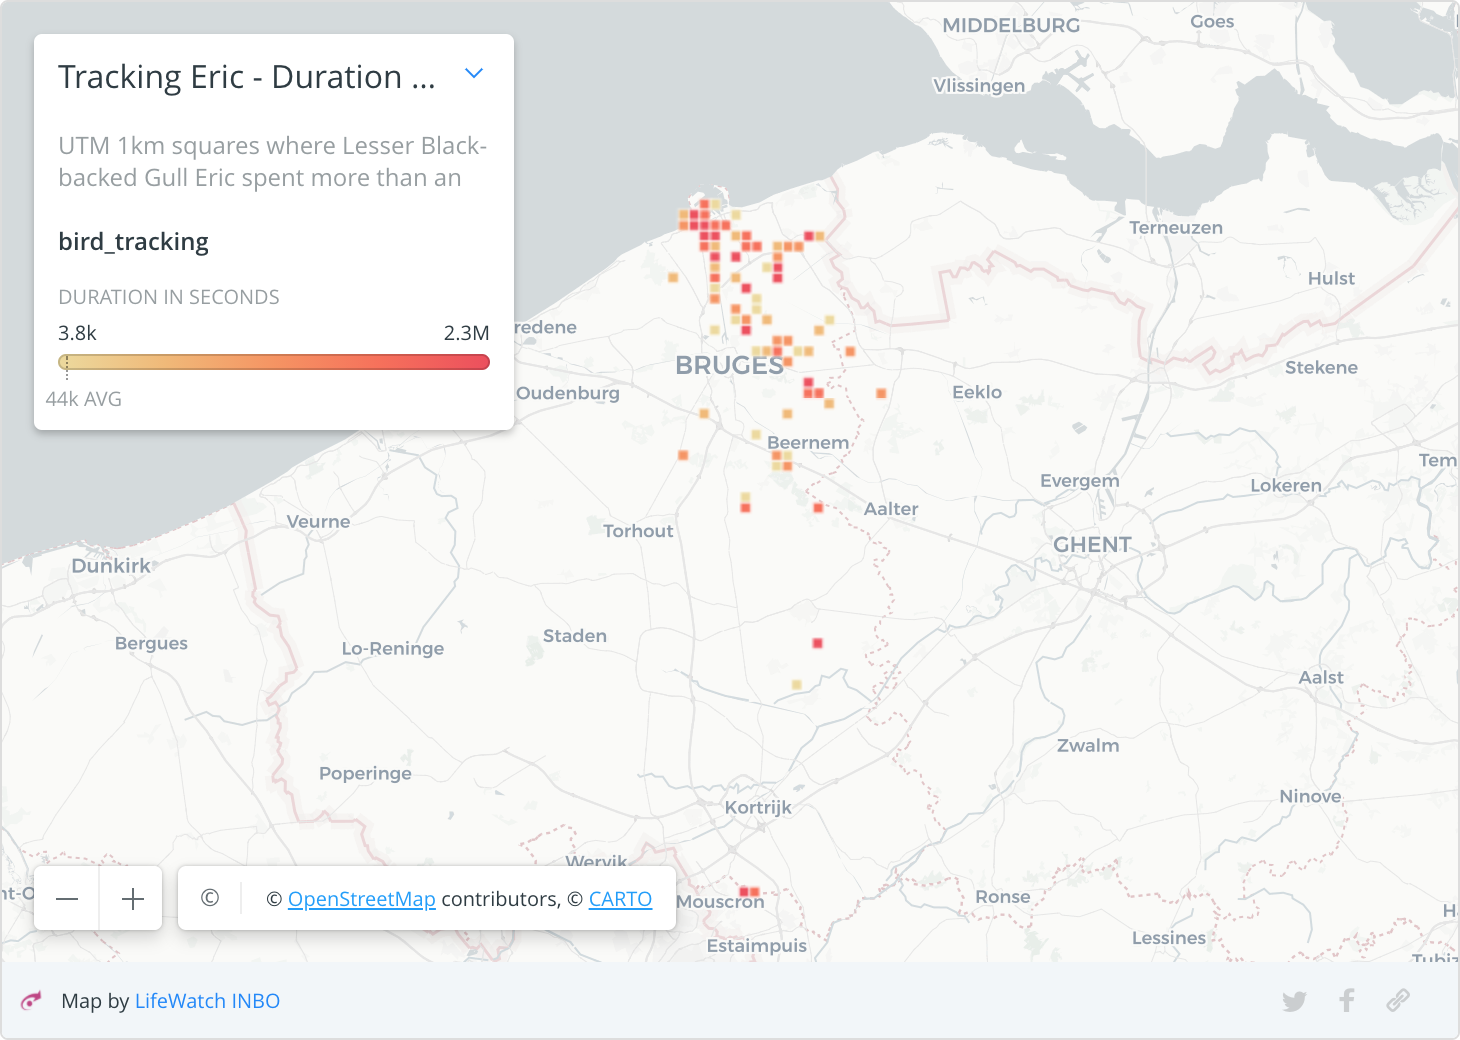Click the Estaimpuis label on map
Viewport: 1460px width, 1040px height.
point(756,946)
